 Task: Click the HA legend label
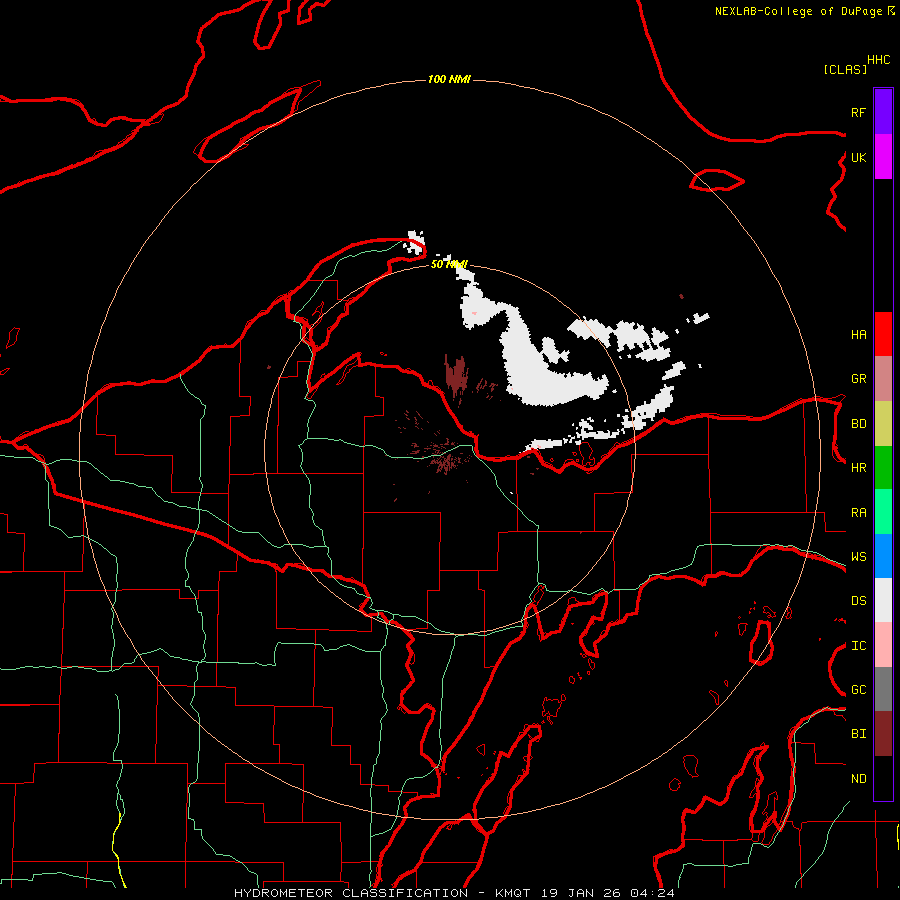coord(859,334)
